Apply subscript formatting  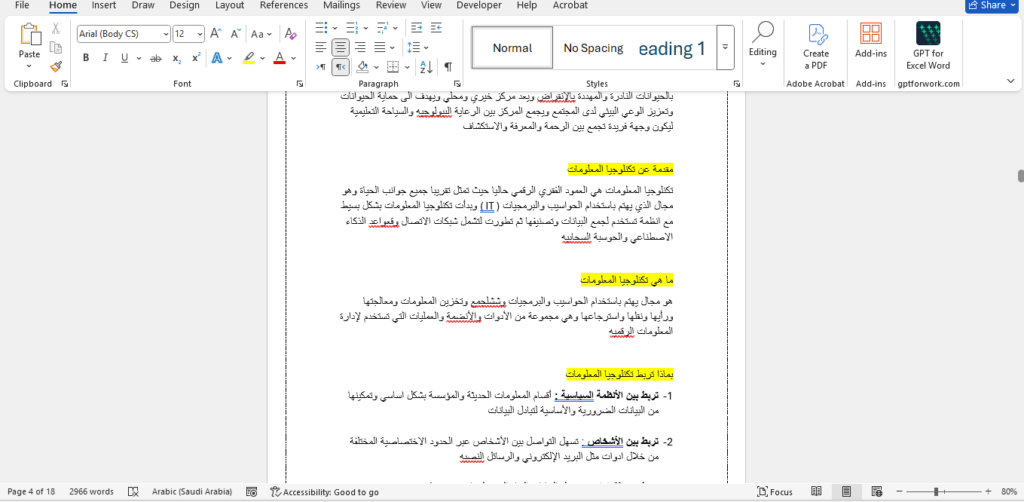[176, 58]
